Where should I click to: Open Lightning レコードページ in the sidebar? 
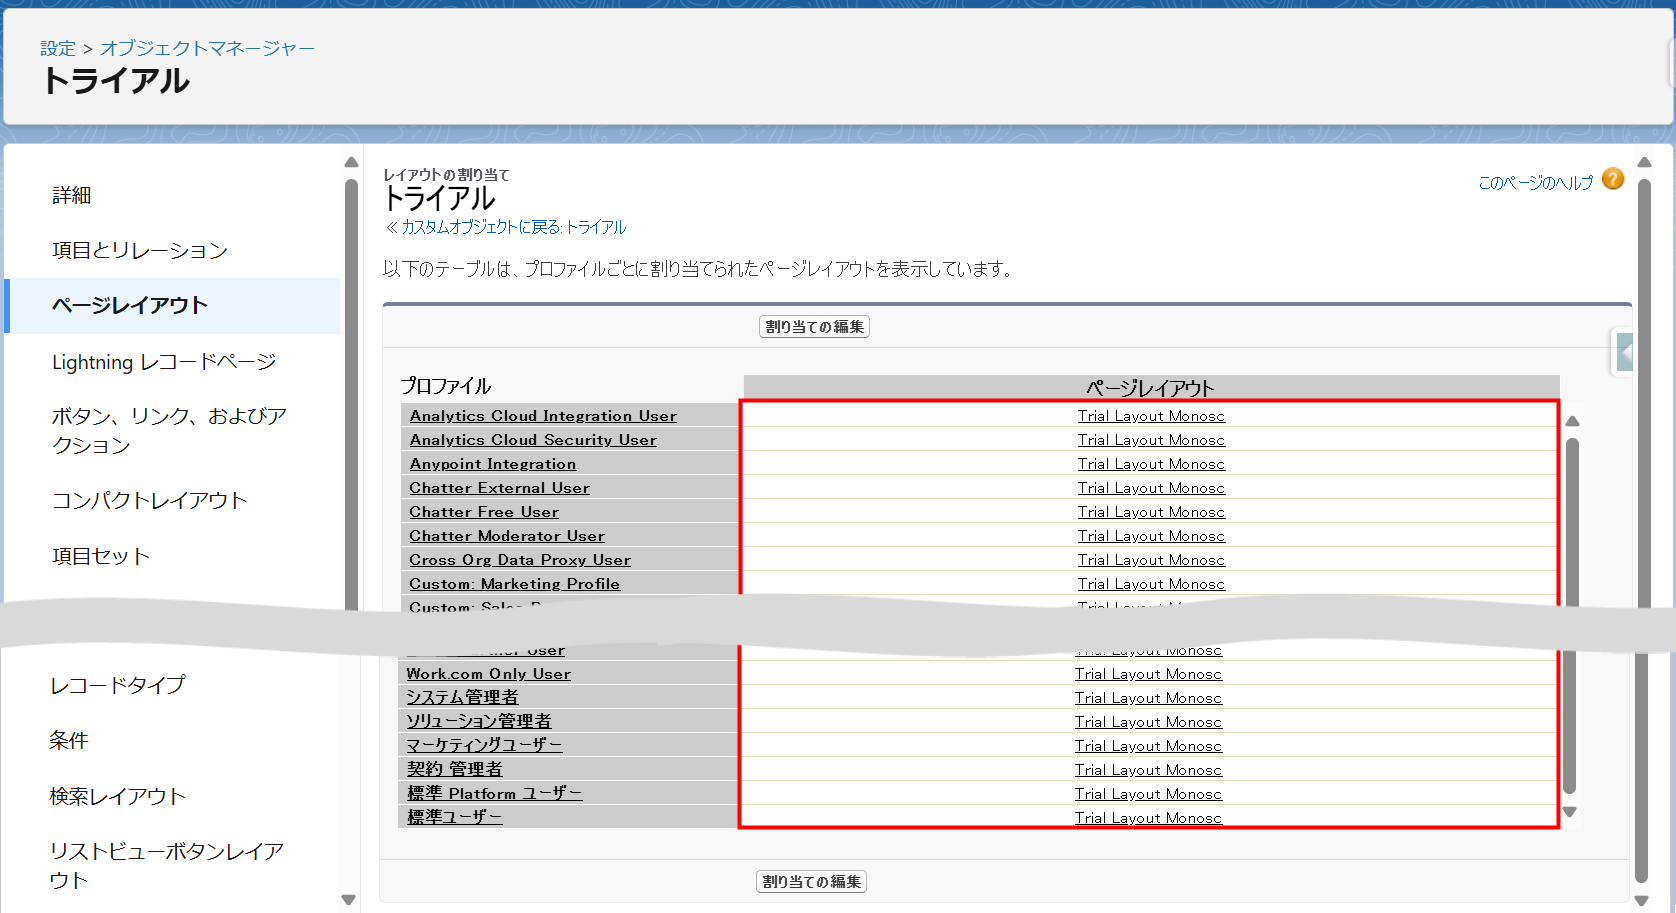(164, 362)
